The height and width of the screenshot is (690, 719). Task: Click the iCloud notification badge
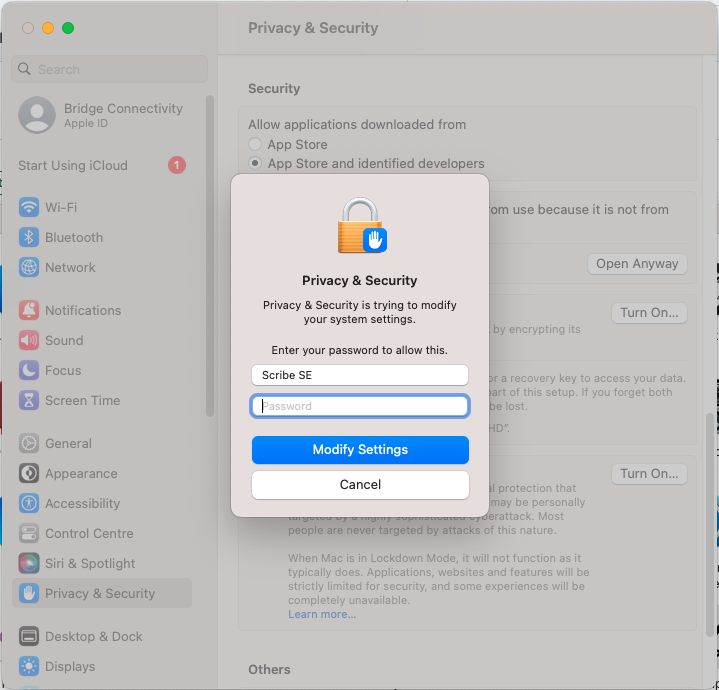click(x=177, y=165)
